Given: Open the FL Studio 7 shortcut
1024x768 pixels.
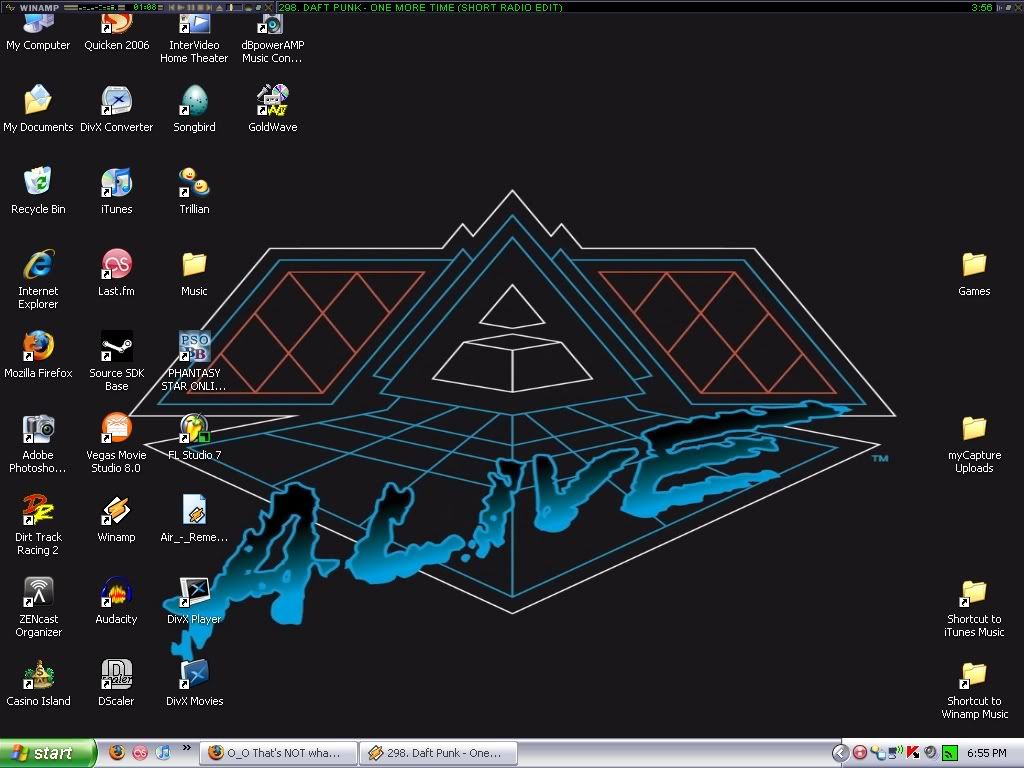Looking at the screenshot, I should [x=194, y=436].
